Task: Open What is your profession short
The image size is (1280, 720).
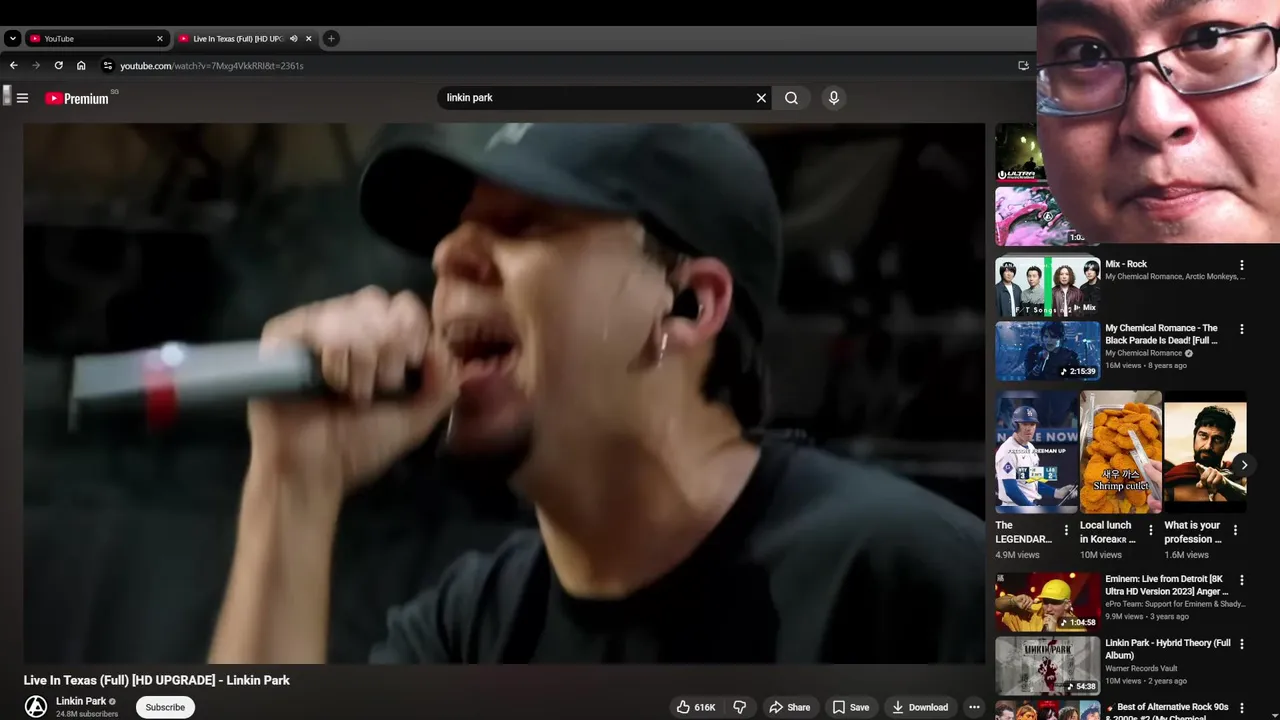Action: pyautogui.click(x=1205, y=452)
